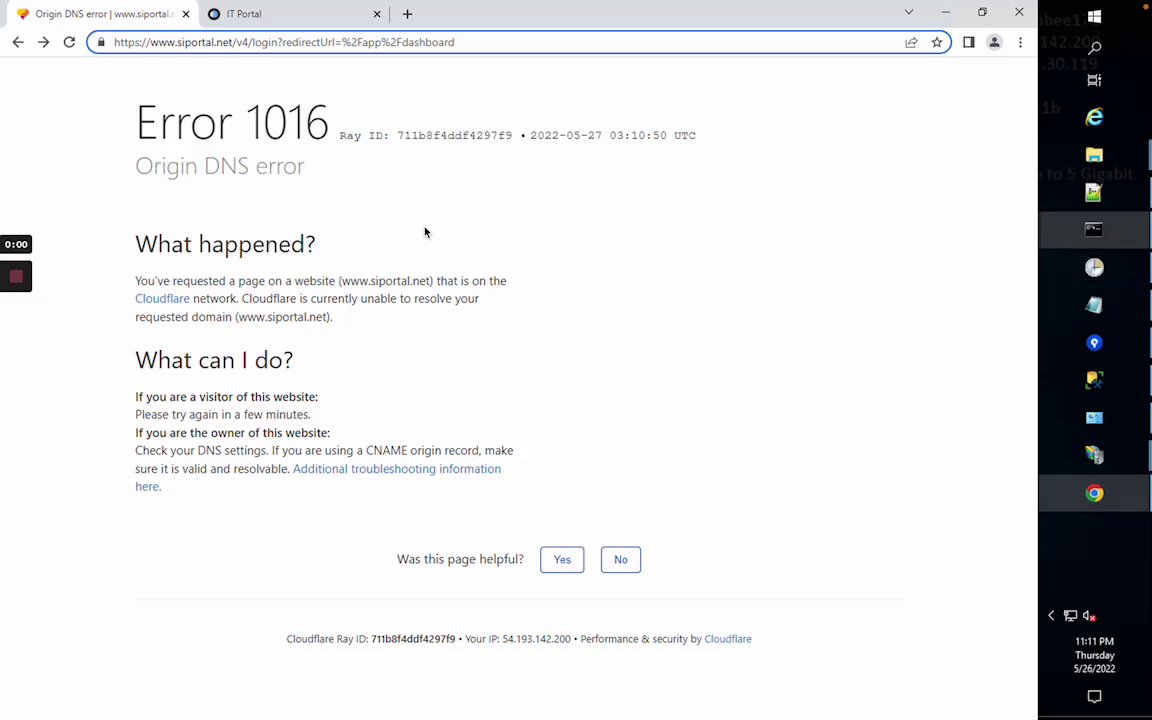Image resolution: width=1152 pixels, height=720 pixels.
Task: Open the Windows Start menu
Action: [x=1094, y=16]
